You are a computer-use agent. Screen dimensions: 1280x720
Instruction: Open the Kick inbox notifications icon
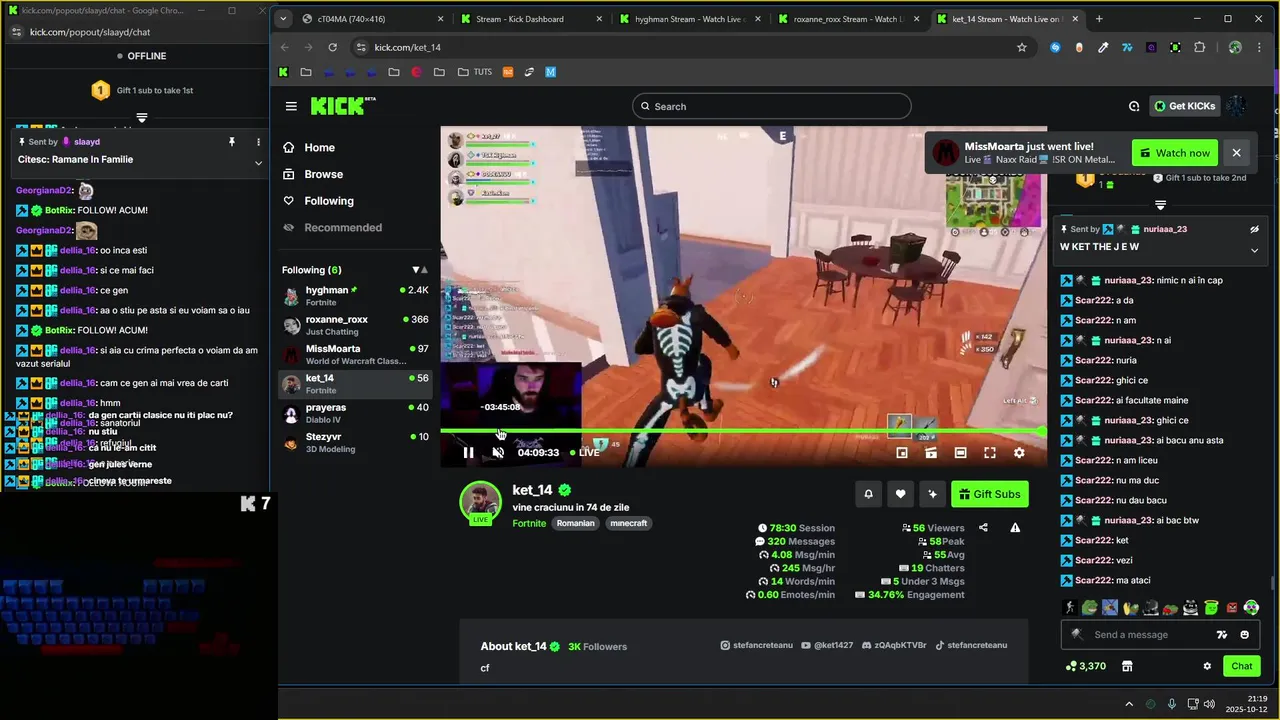tap(1134, 106)
